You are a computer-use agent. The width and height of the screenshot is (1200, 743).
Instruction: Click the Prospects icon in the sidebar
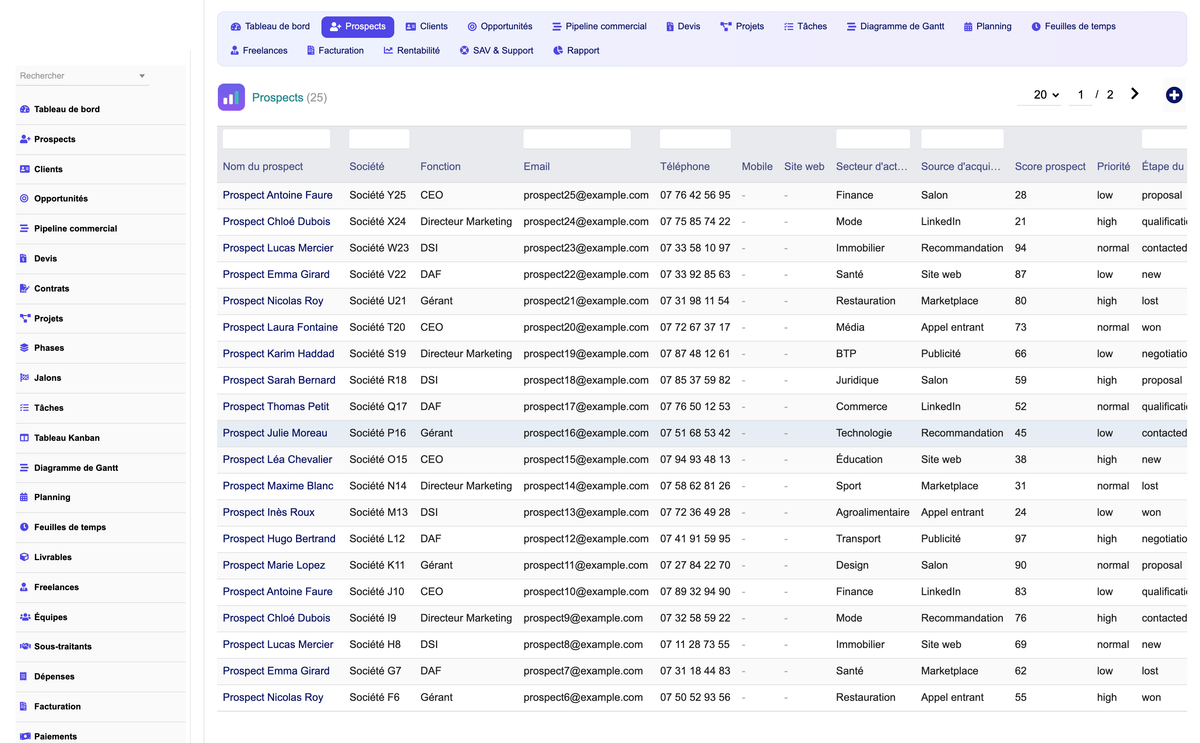[25, 139]
